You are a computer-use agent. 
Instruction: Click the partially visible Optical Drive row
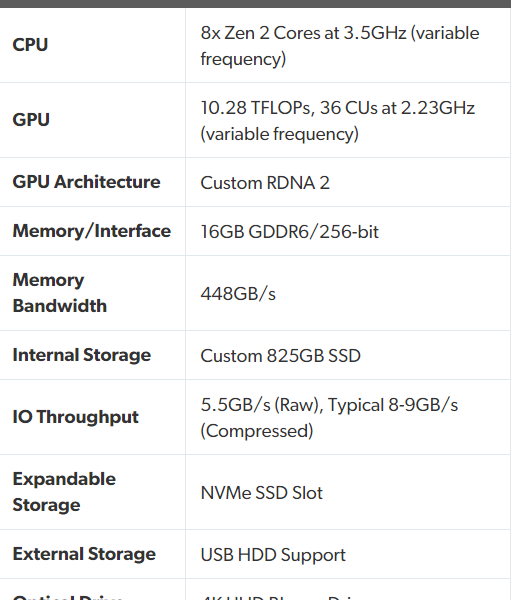coord(256,591)
